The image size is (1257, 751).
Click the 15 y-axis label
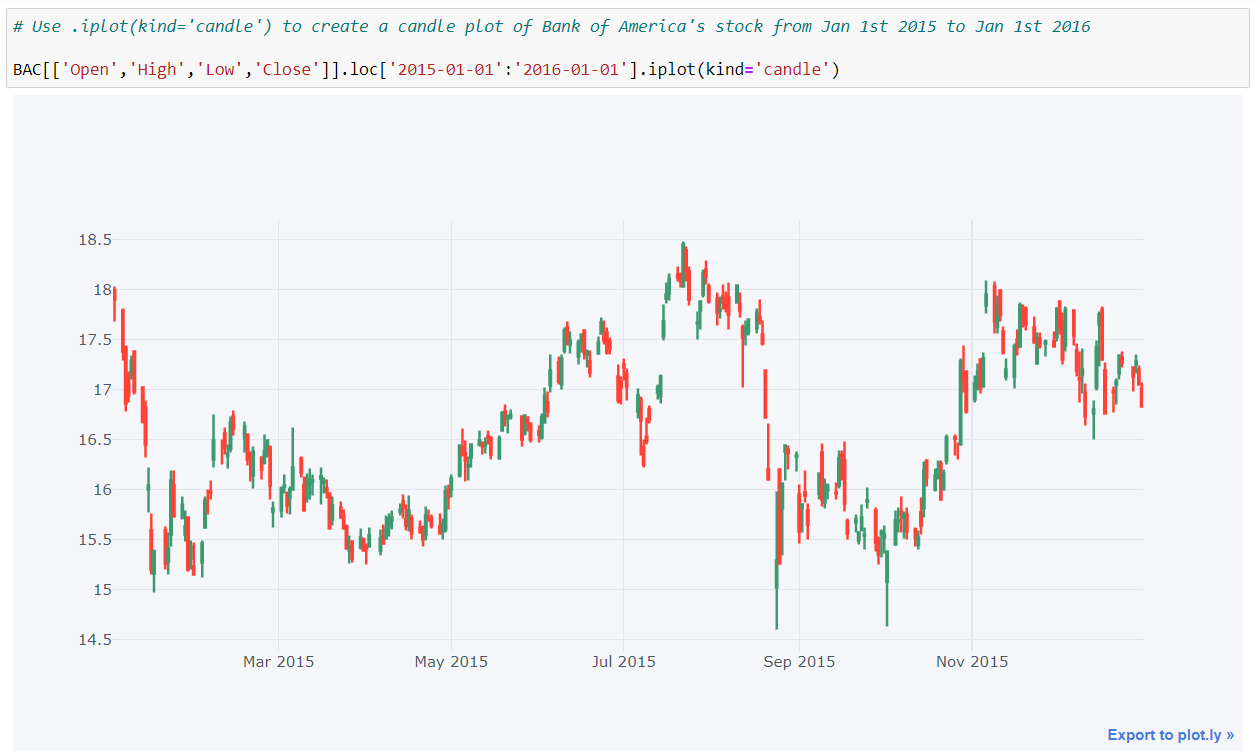pyautogui.click(x=102, y=590)
